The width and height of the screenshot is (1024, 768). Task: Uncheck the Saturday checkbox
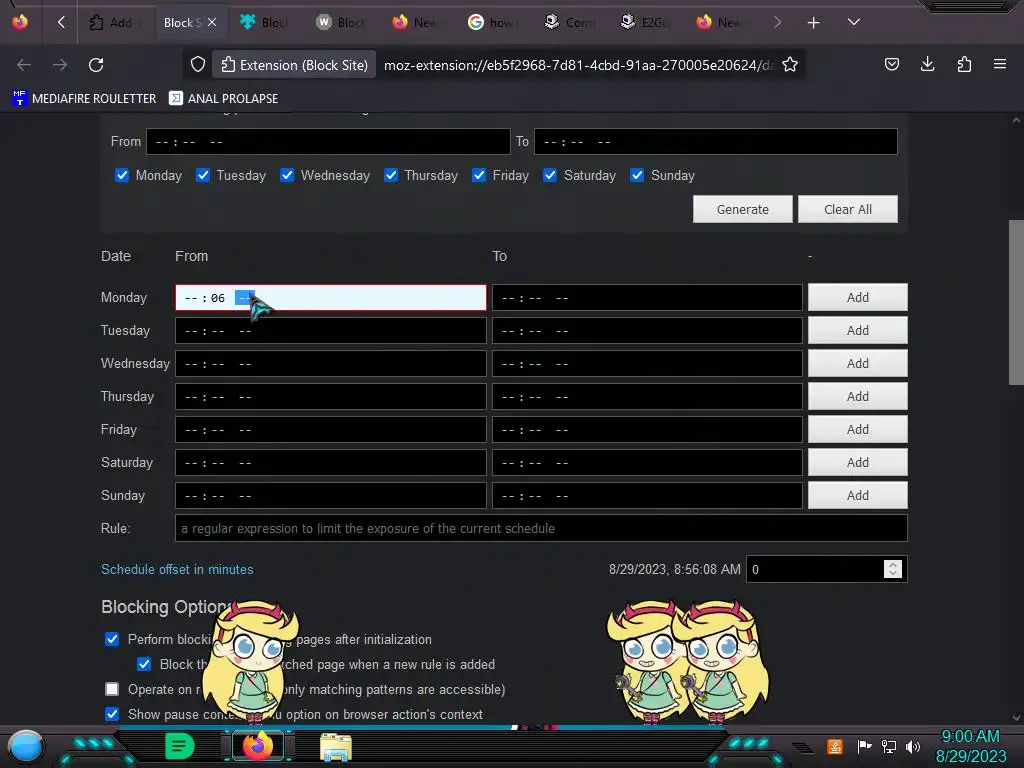[550, 175]
